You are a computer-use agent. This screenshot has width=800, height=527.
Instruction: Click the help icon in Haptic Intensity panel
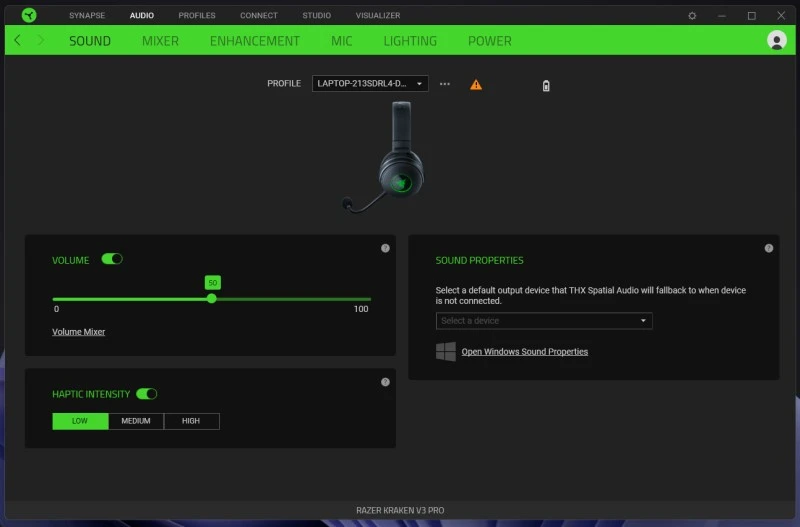point(385,382)
